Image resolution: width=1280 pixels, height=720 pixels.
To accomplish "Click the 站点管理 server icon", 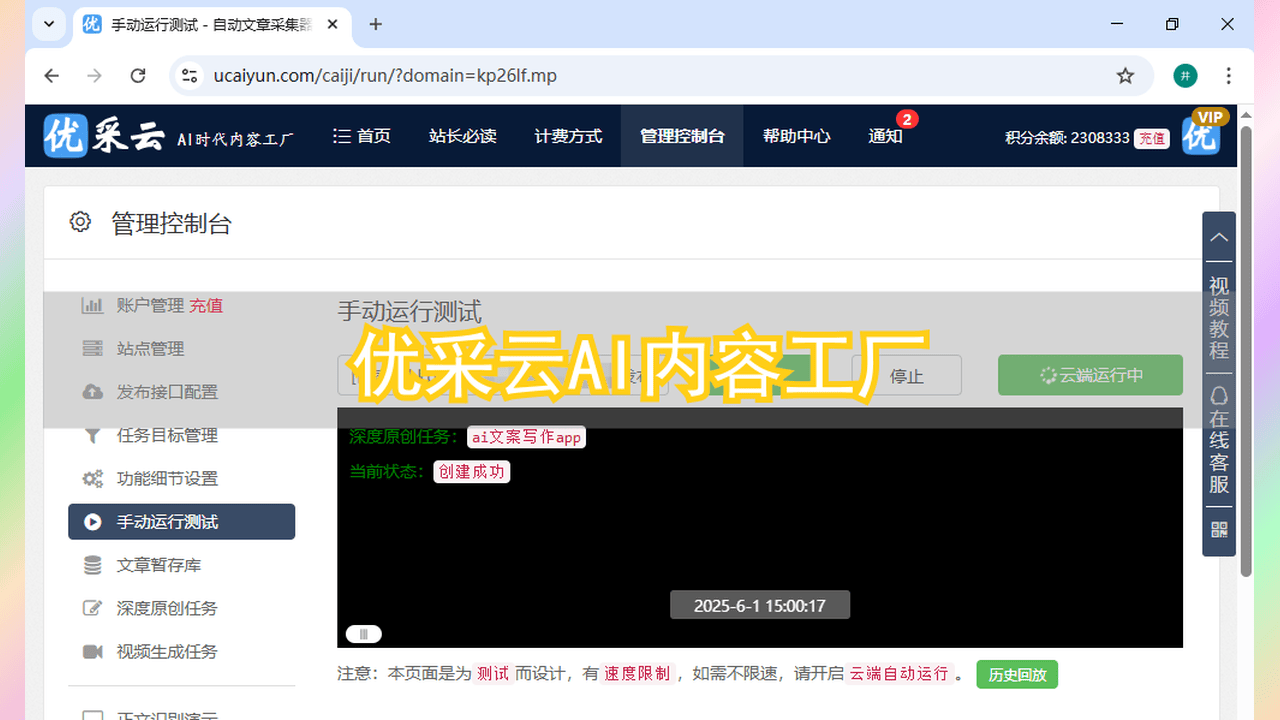I will coord(92,349).
